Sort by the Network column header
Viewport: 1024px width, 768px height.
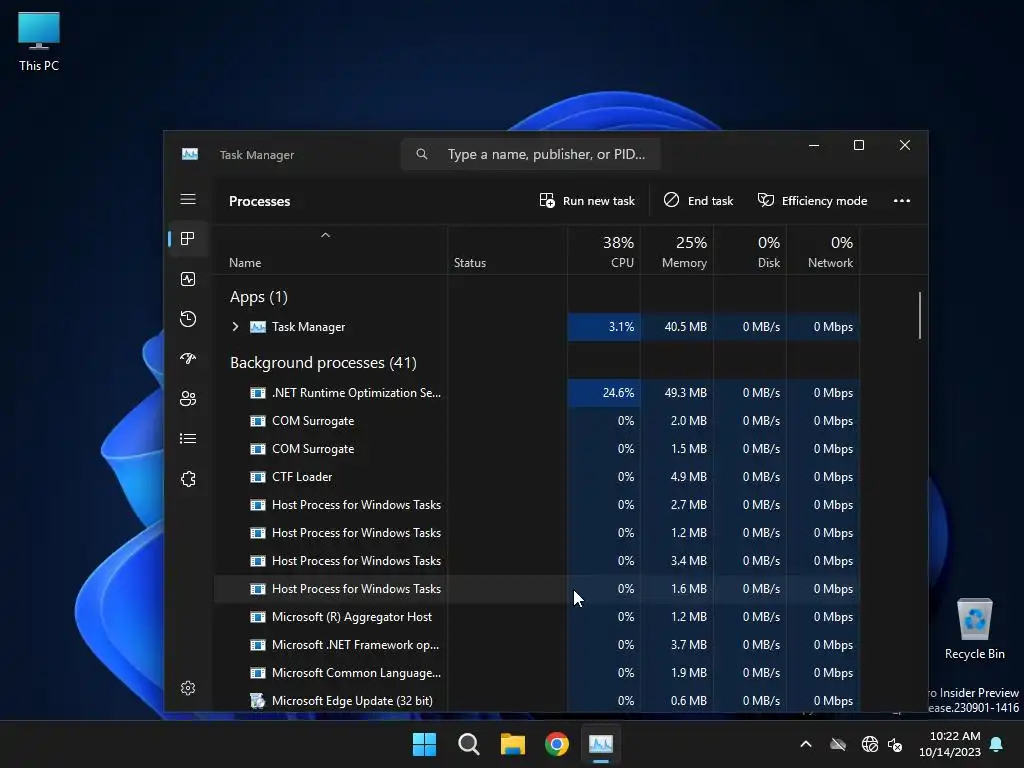point(824,251)
